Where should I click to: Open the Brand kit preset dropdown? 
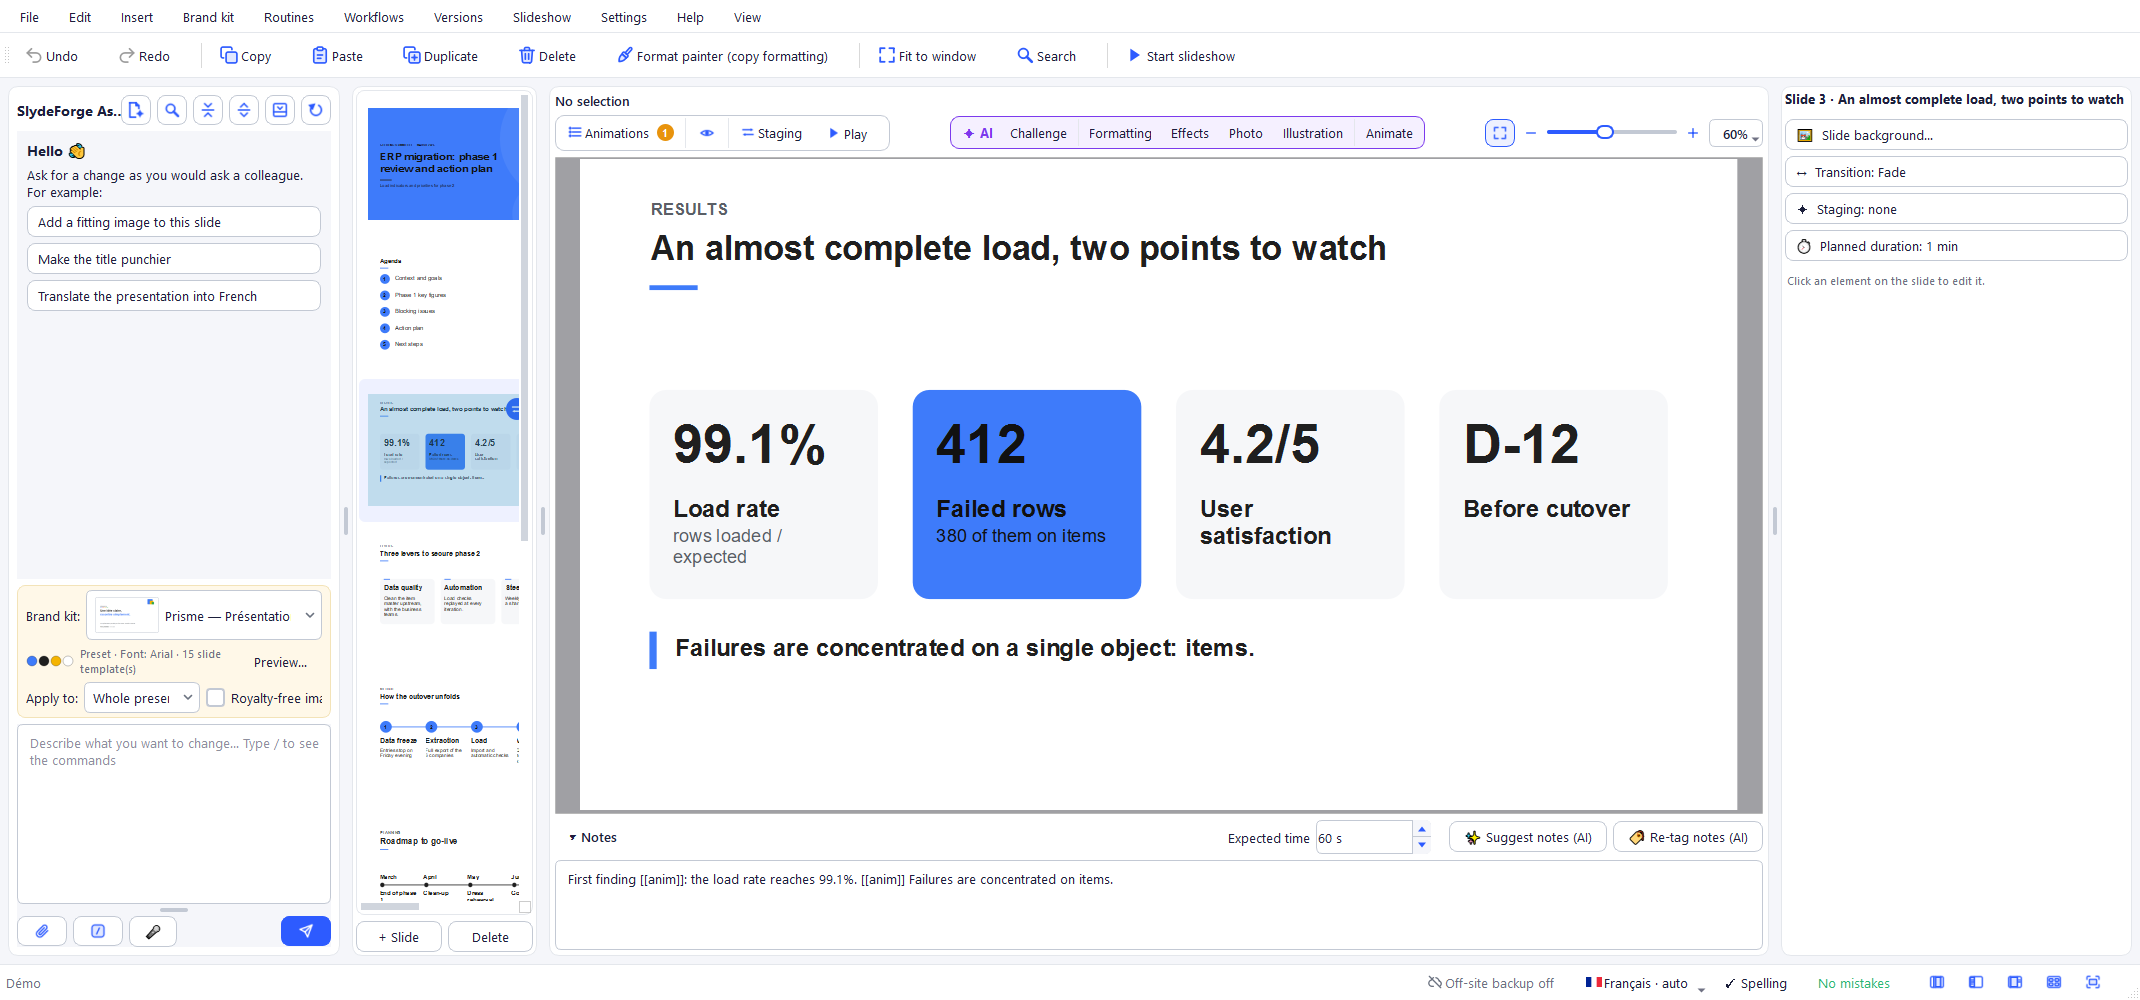(x=204, y=616)
